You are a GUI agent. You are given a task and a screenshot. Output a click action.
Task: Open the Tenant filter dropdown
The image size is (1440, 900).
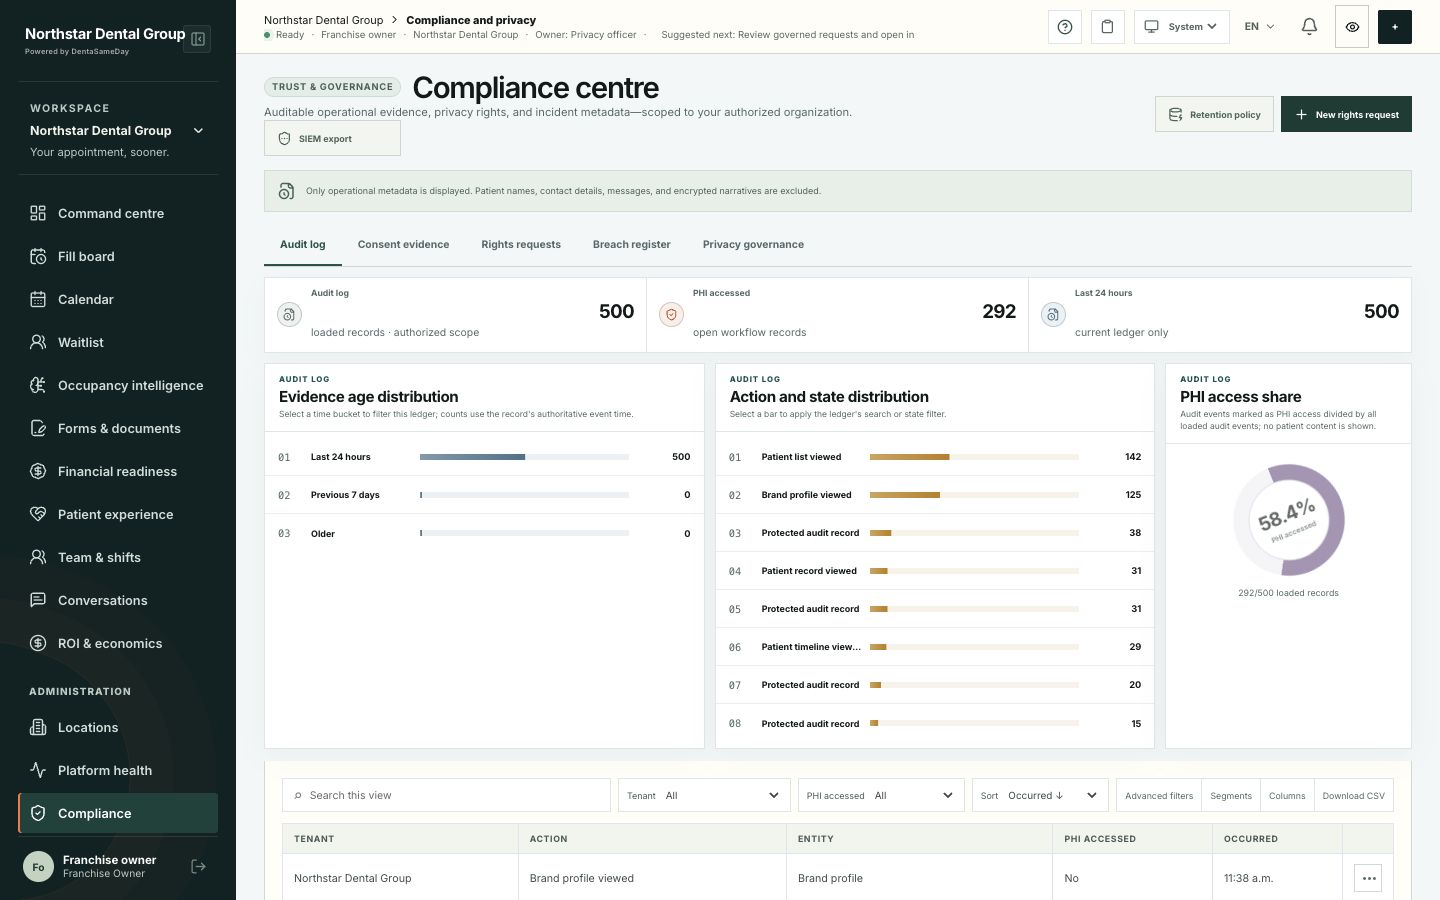tap(704, 795)
